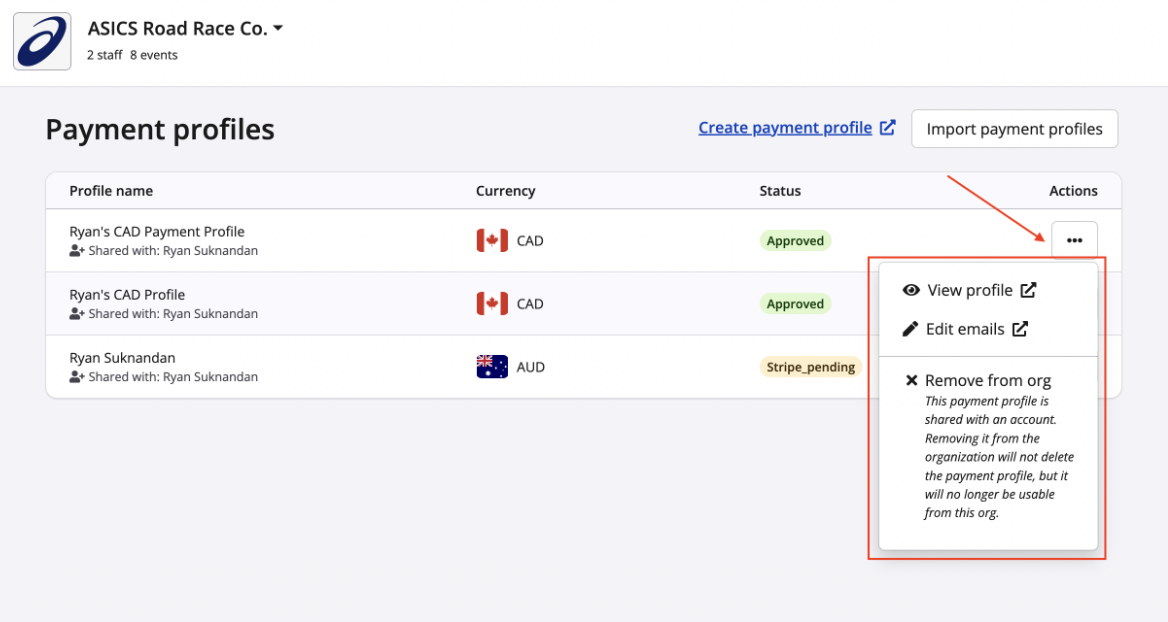Click the eye icon next to View profile

pos(911,290)
